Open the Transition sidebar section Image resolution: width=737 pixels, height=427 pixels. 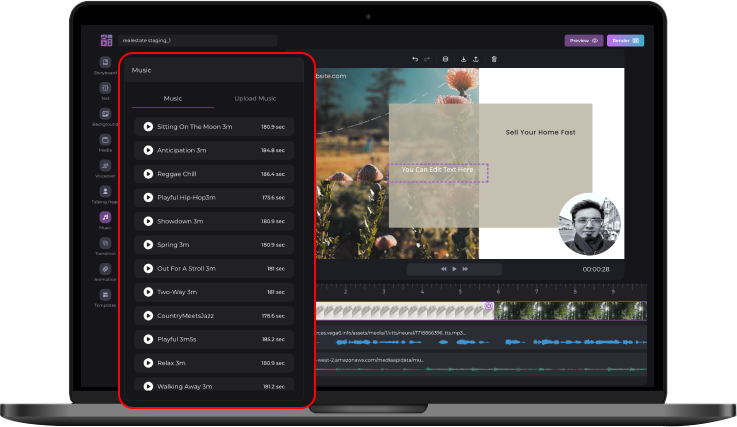(105, 244)
